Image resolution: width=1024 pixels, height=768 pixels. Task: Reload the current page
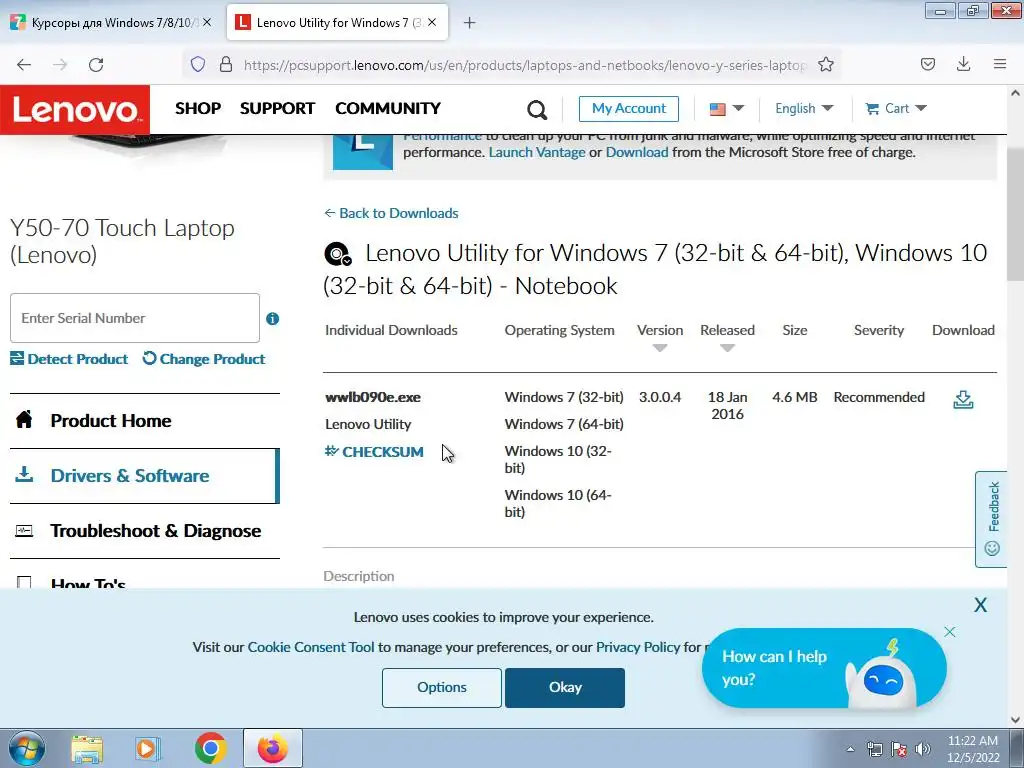click(x=96, y=65)
